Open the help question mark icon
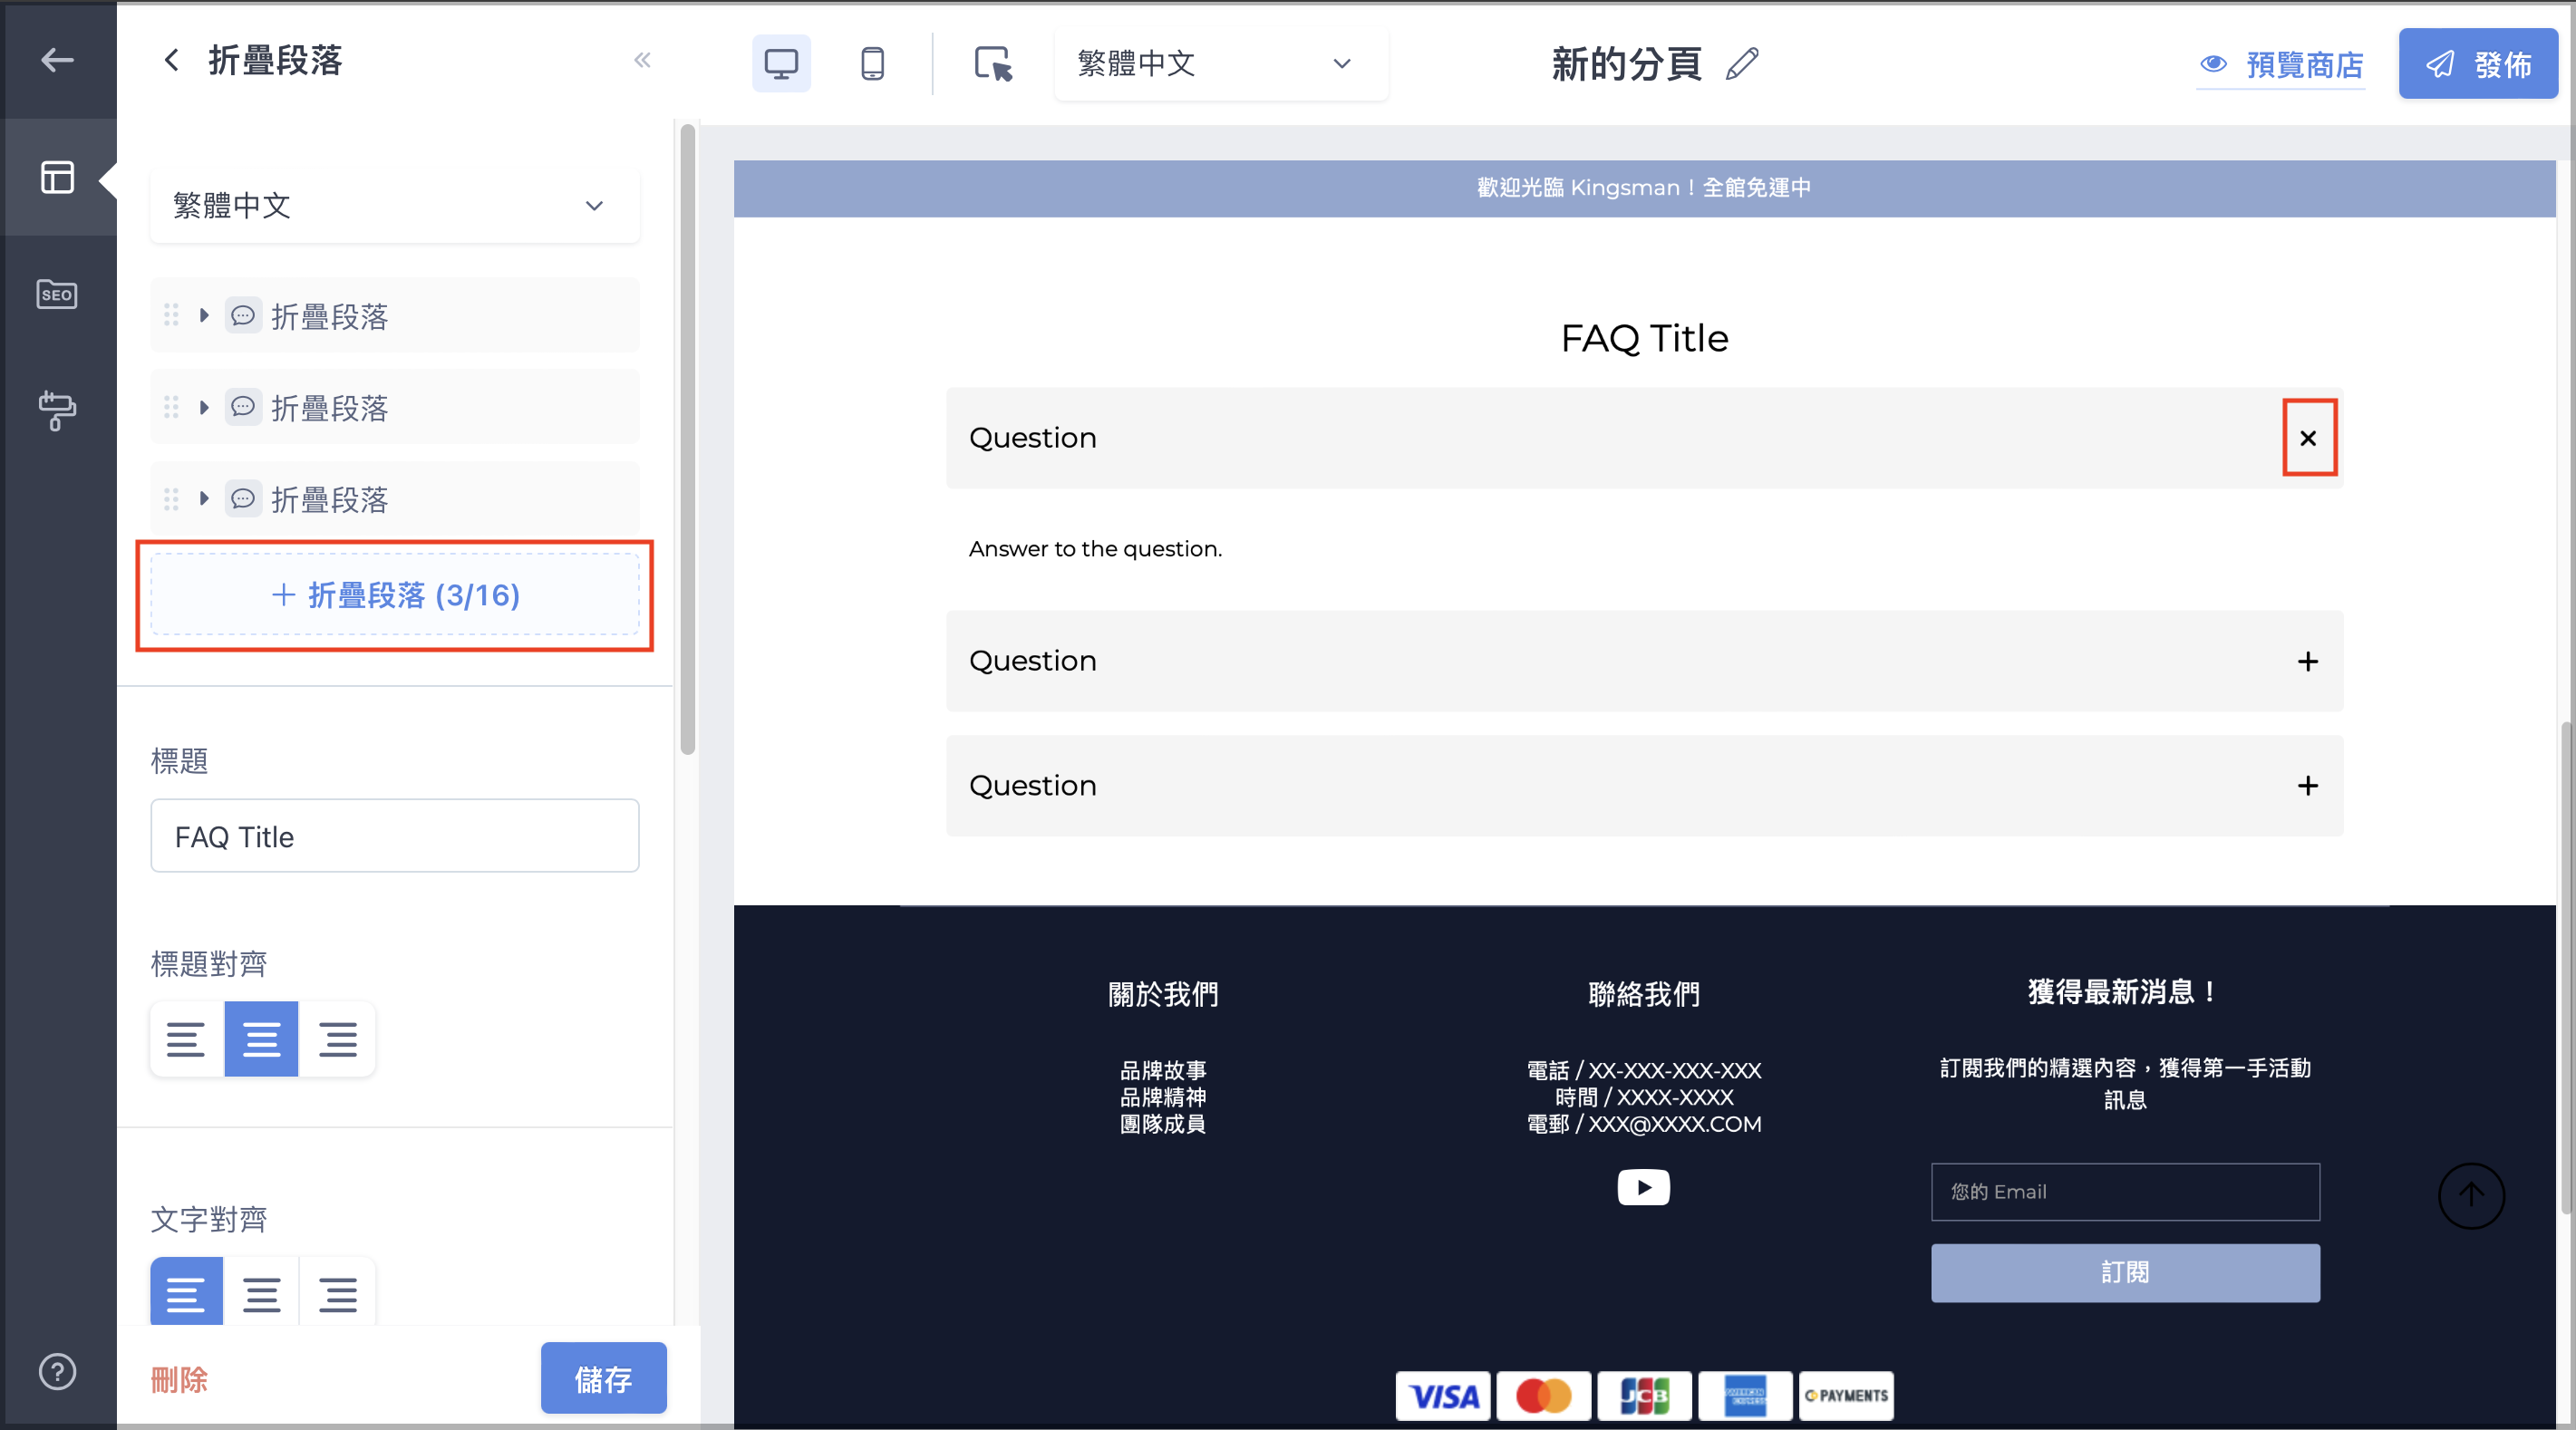 pos(57,1371)
